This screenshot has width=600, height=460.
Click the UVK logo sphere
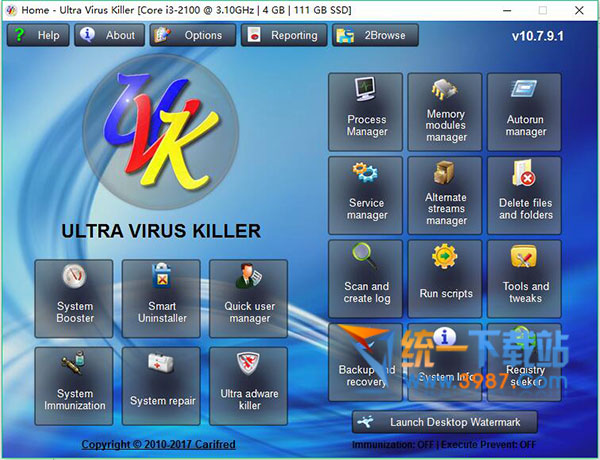[x=161, y=132]
